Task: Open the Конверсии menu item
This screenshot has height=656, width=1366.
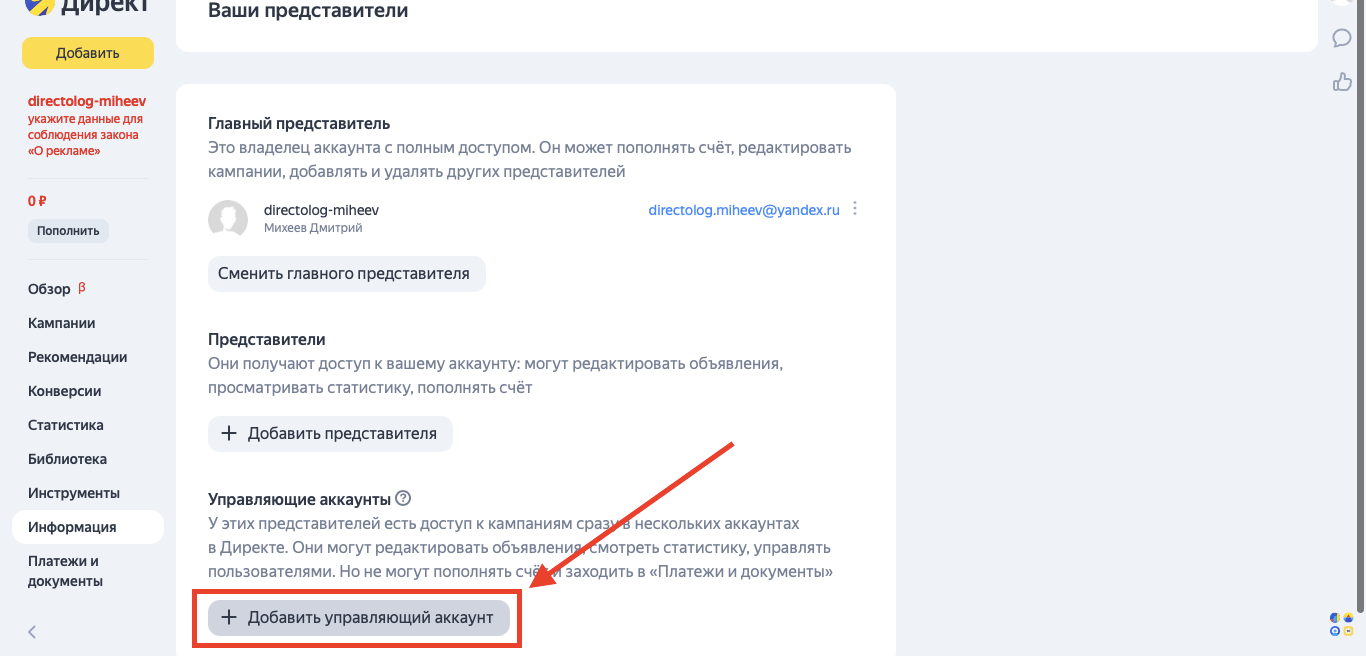Action: click(x=64, y=391)
